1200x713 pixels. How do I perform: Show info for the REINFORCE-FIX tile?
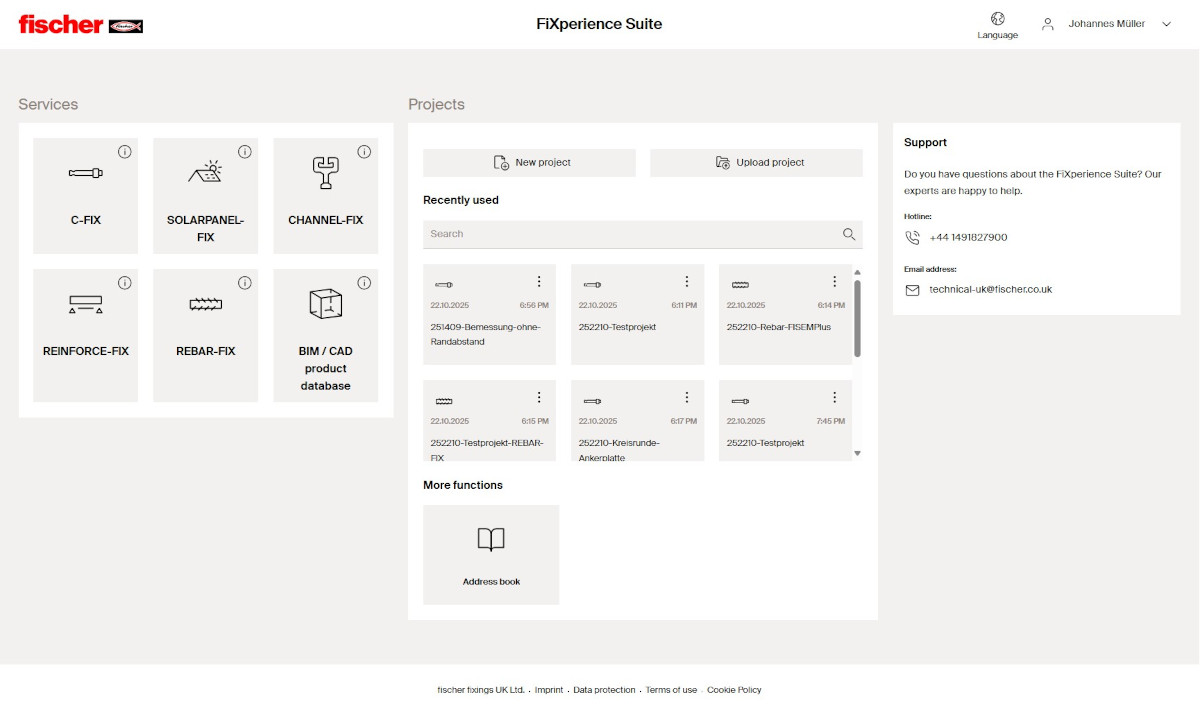tap(124, 283)
